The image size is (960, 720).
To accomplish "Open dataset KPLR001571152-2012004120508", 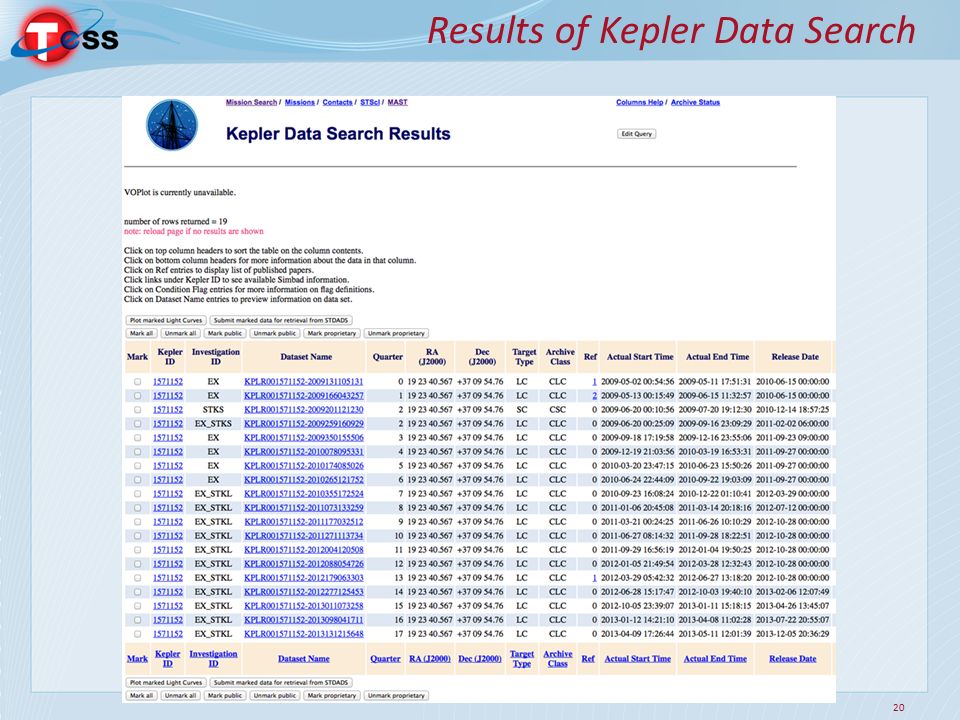I will [x=304, y=550].
